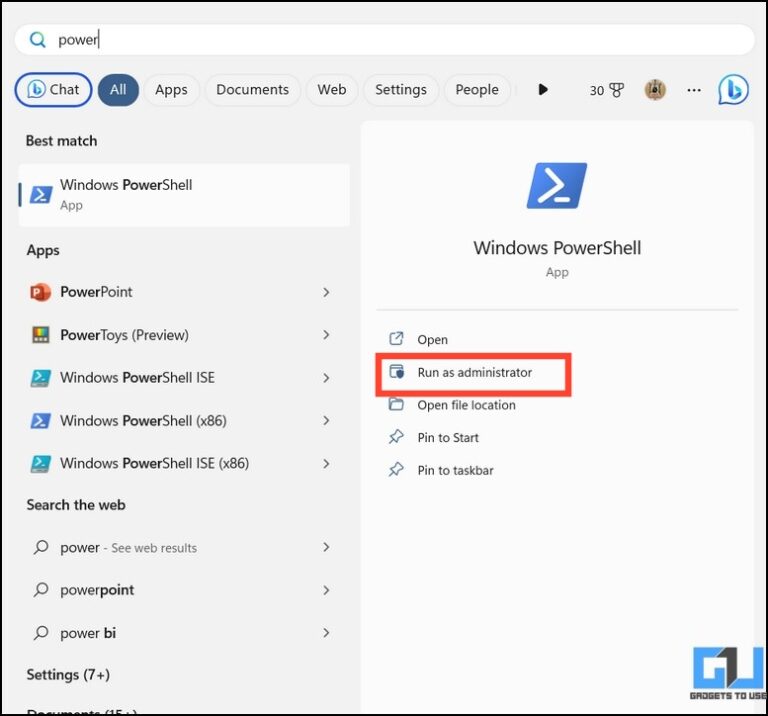Image resolution: width=768 pixels, height=716 pixels.
Task: Open the Settings (7+) results section
Action: 68,675
